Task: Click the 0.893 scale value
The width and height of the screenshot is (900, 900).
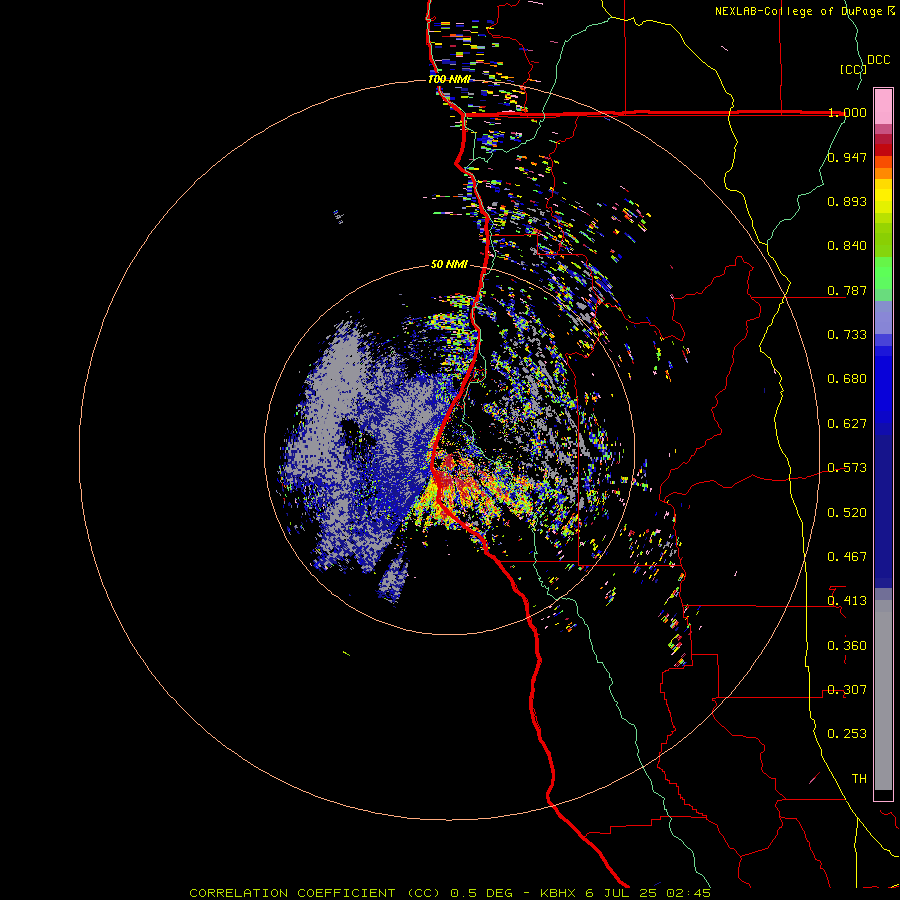Action: point(847,201)
